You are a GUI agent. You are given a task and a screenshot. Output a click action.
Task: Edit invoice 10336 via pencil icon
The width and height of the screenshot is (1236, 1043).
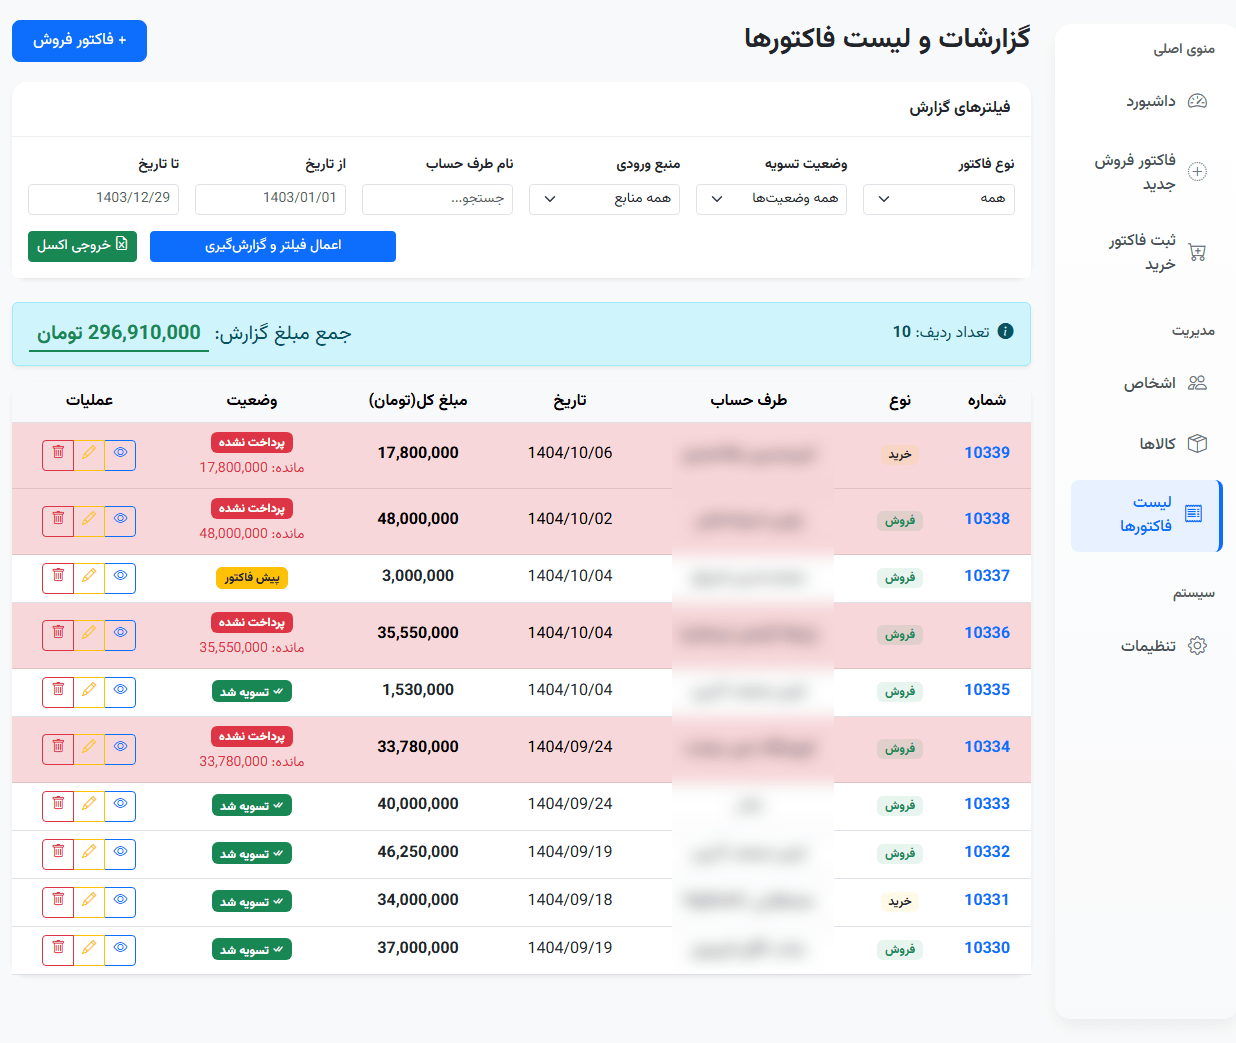(x=89, y=635)
